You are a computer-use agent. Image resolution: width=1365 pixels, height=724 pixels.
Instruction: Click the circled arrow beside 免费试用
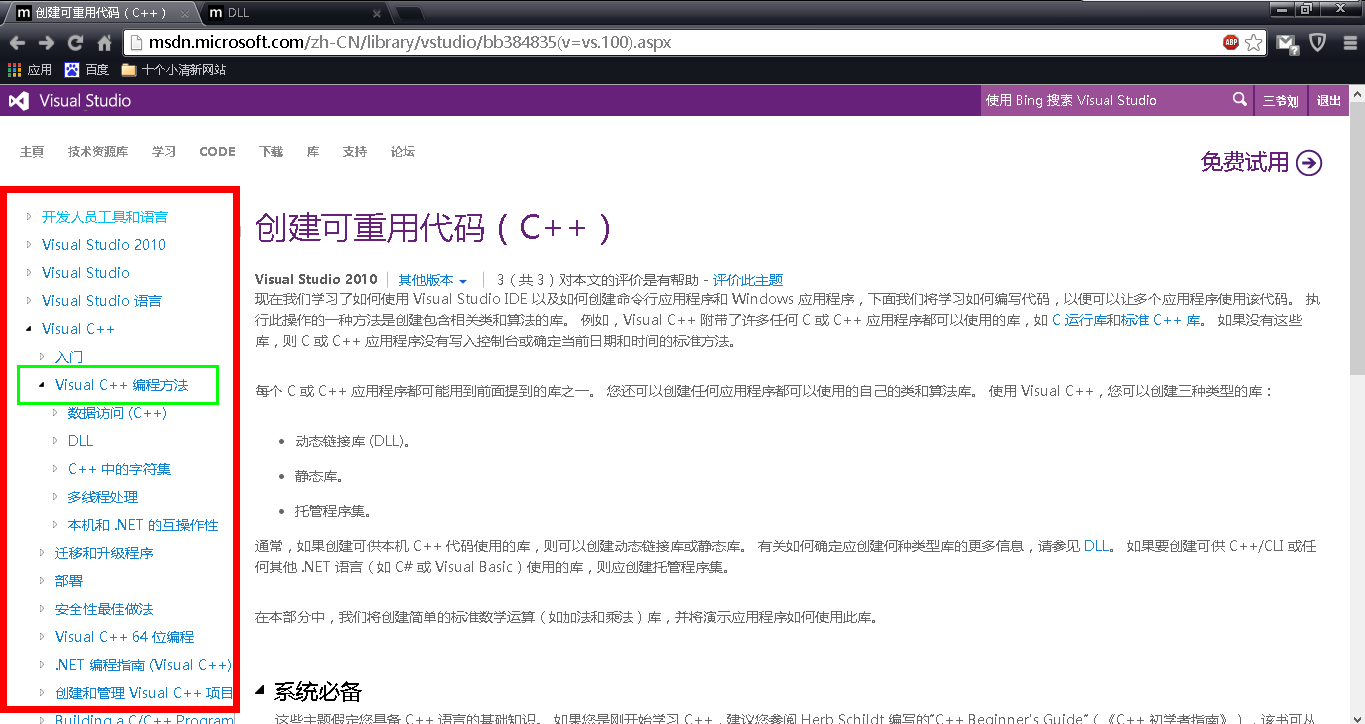(x=1309, y=163)
